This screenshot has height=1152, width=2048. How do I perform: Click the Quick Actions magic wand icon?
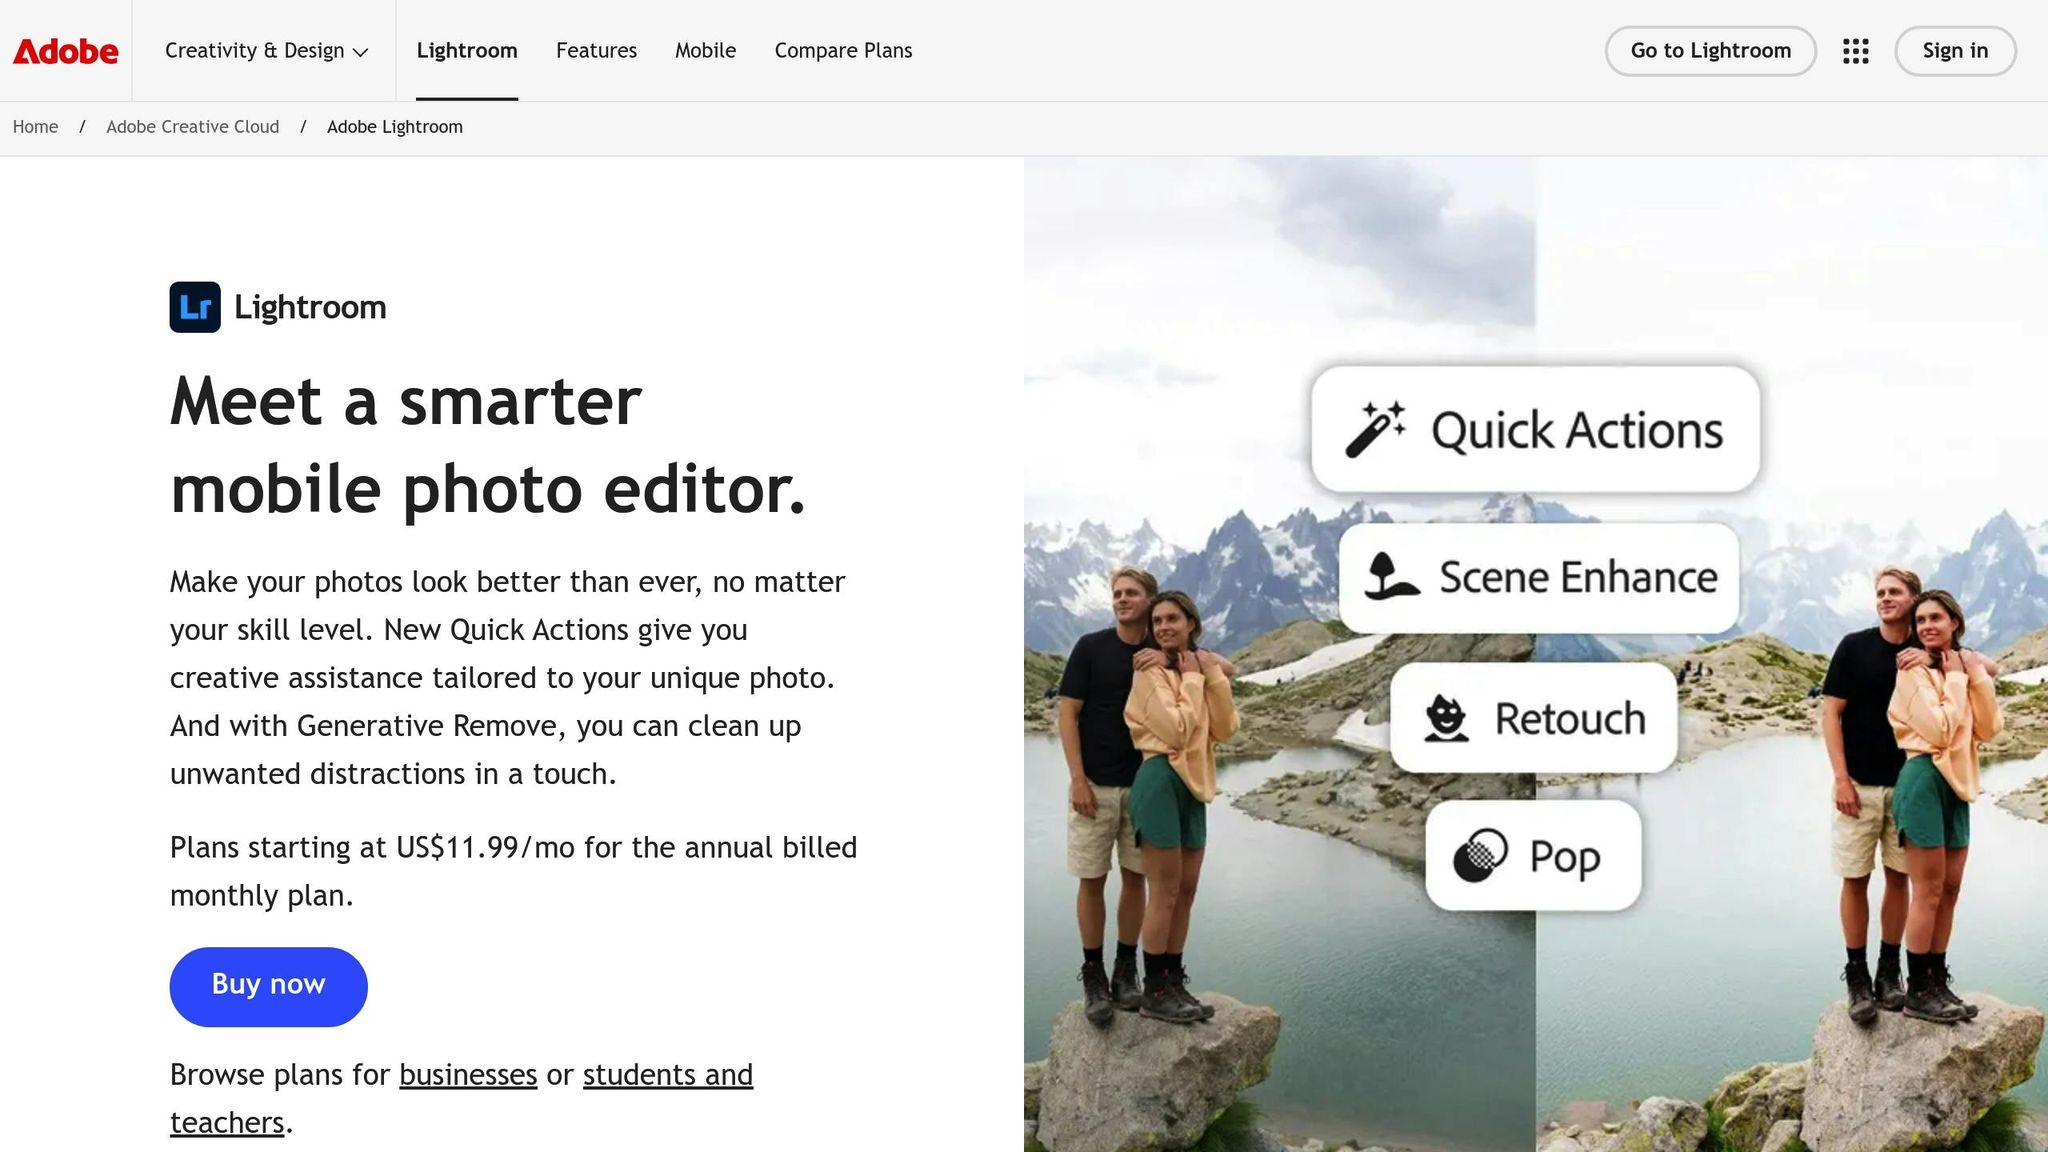coord(1375,430)
